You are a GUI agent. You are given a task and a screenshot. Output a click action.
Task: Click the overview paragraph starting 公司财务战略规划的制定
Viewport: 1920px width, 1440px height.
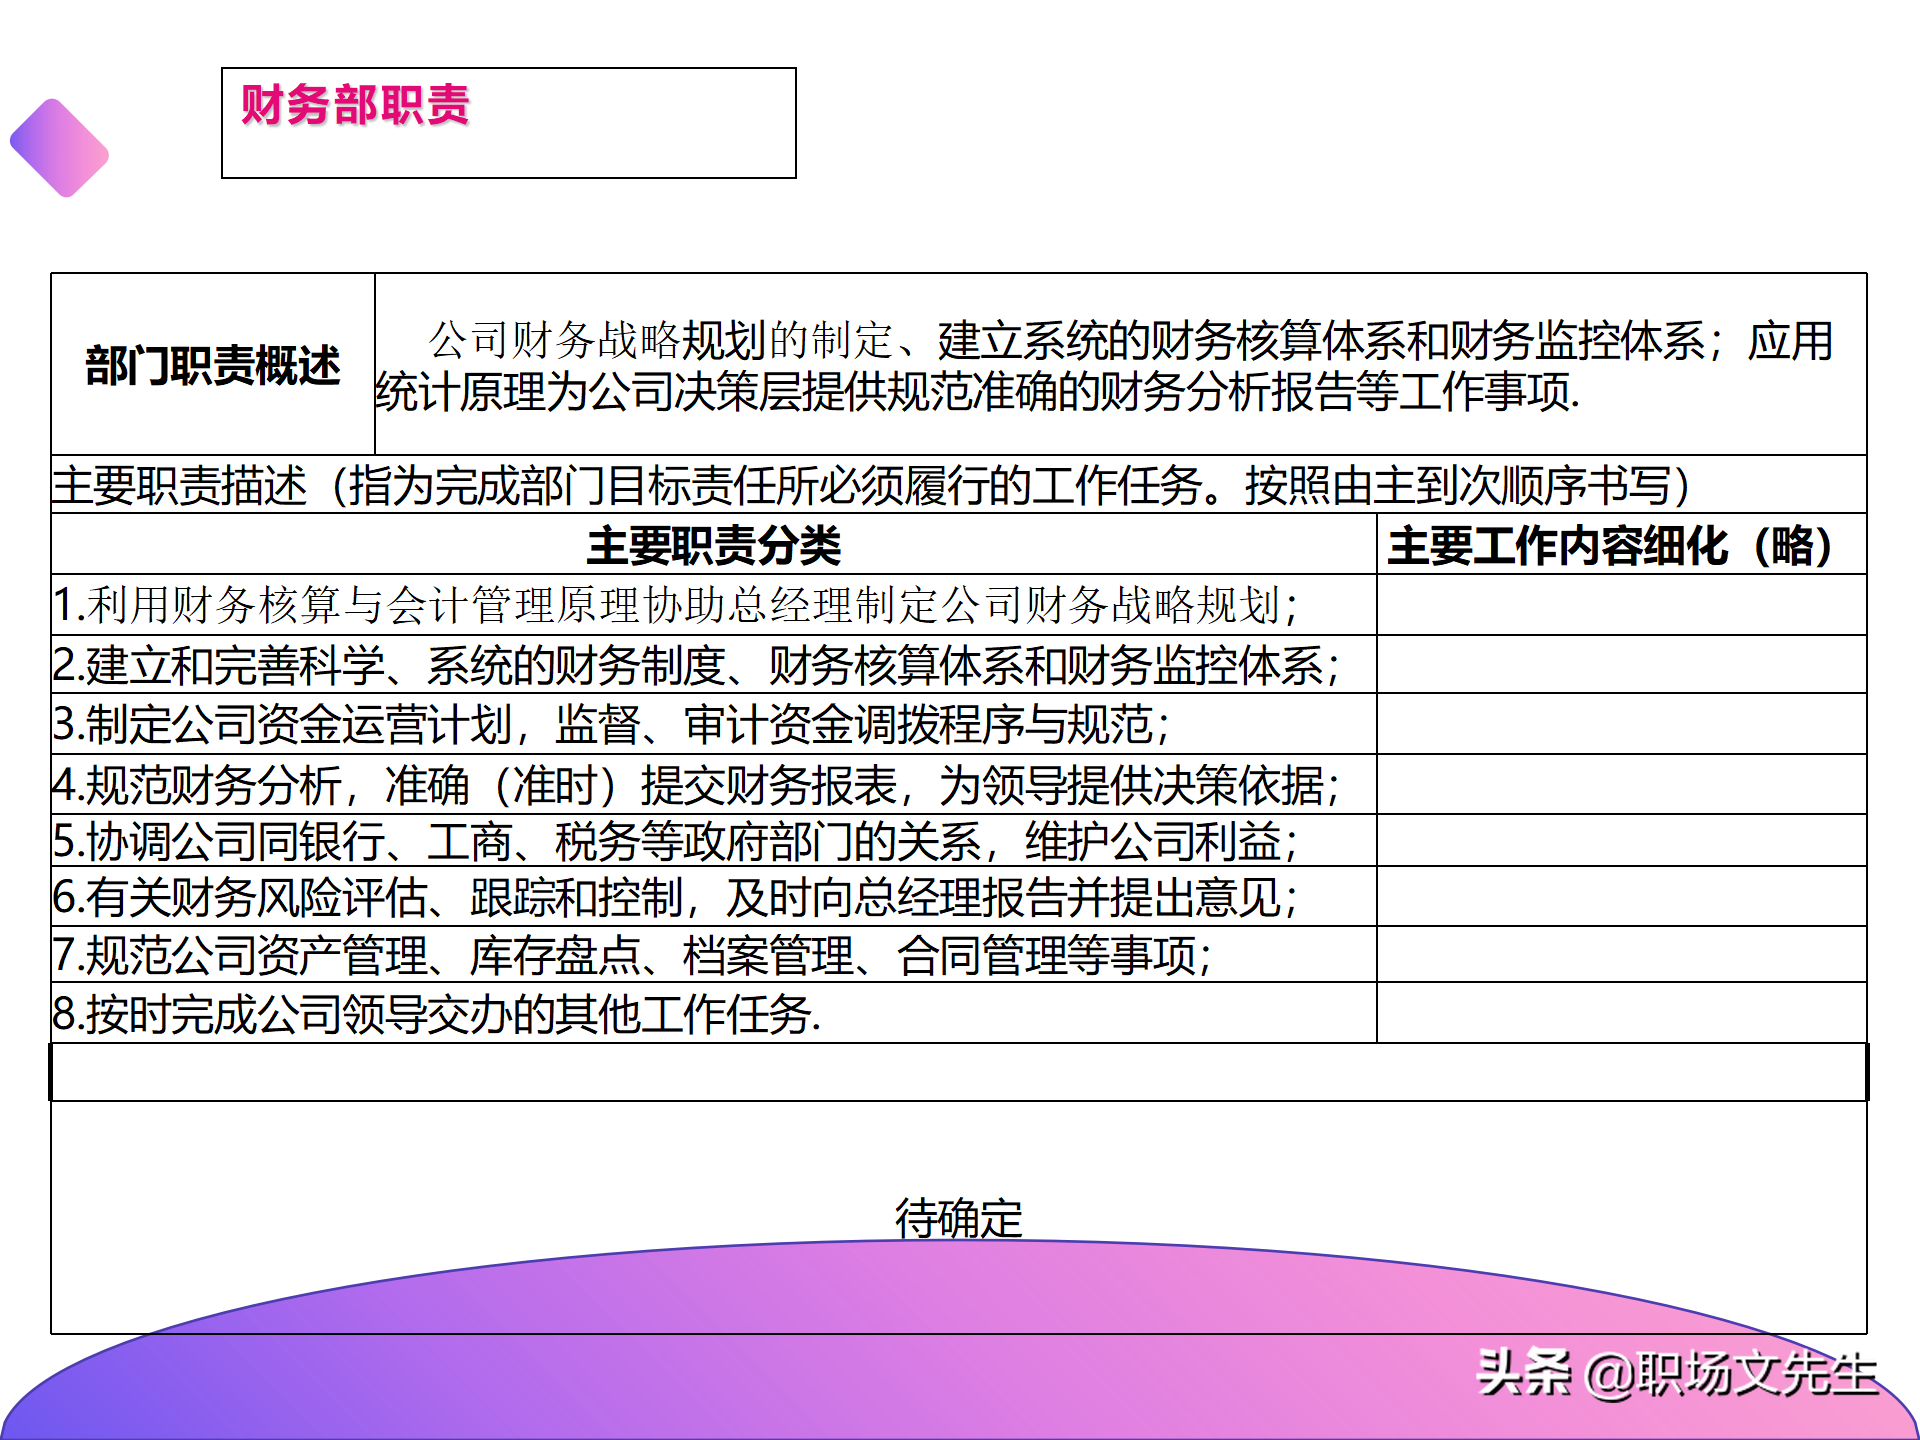click(x=1104, y=366)
